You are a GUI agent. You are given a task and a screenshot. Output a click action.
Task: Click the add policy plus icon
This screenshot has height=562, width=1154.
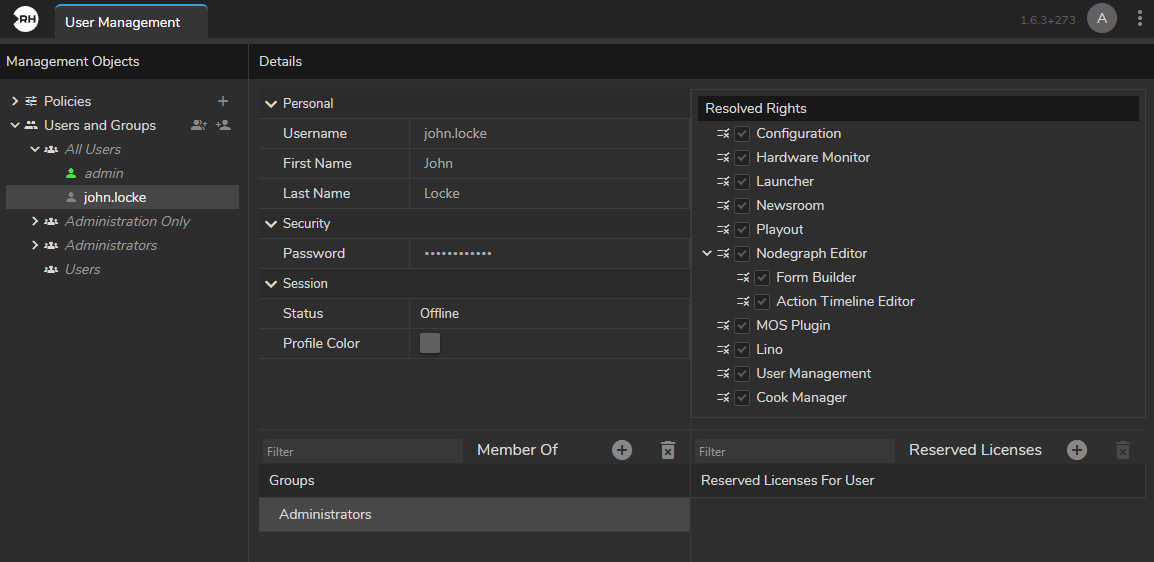(x=223, y=101)
